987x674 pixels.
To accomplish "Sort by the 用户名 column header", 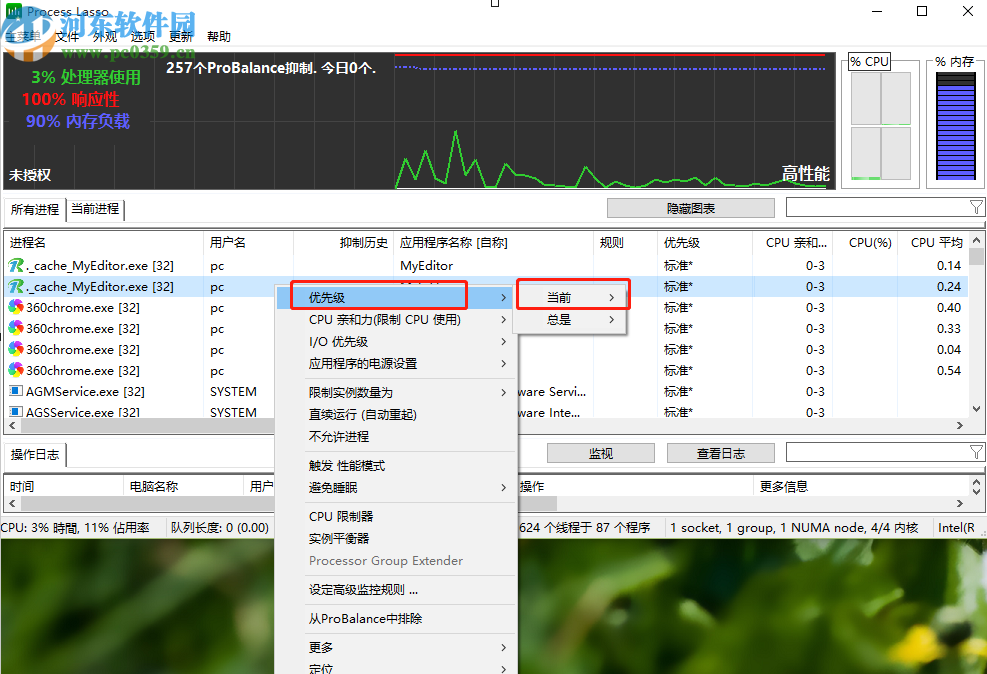I will coord(249,242).
